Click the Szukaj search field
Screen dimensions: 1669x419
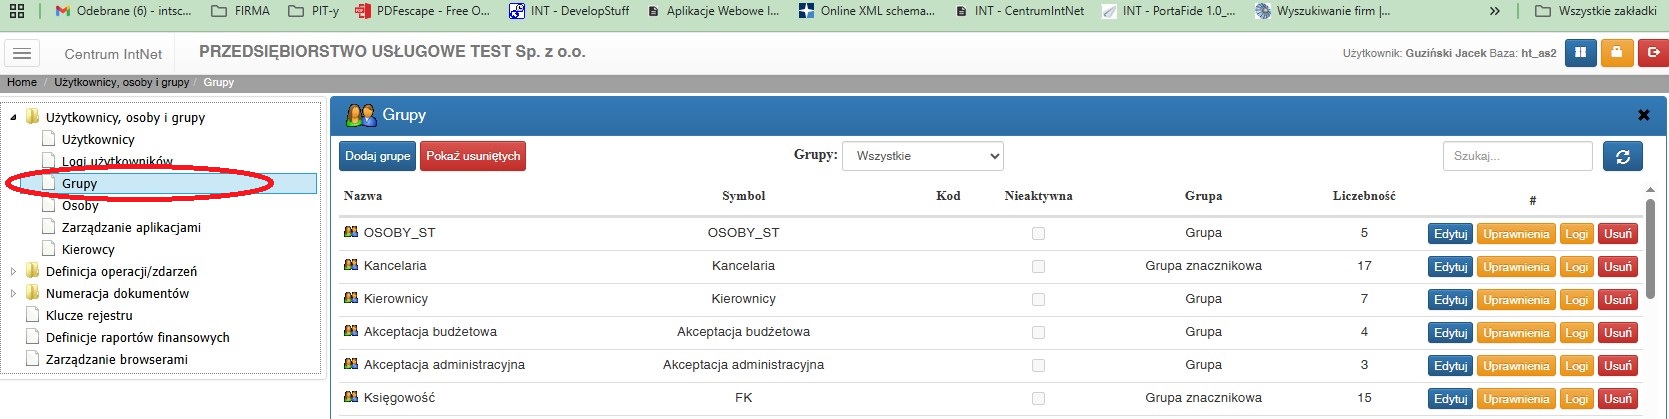tap(1517, 156)
